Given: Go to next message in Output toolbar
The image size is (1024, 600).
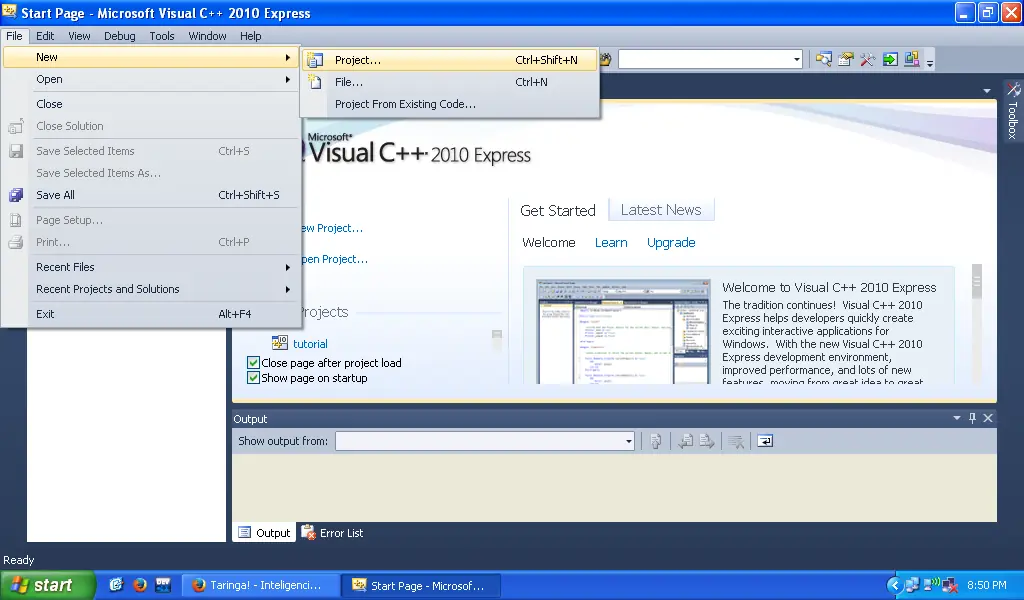Looking at the screenshot, I should click(707, 441).
